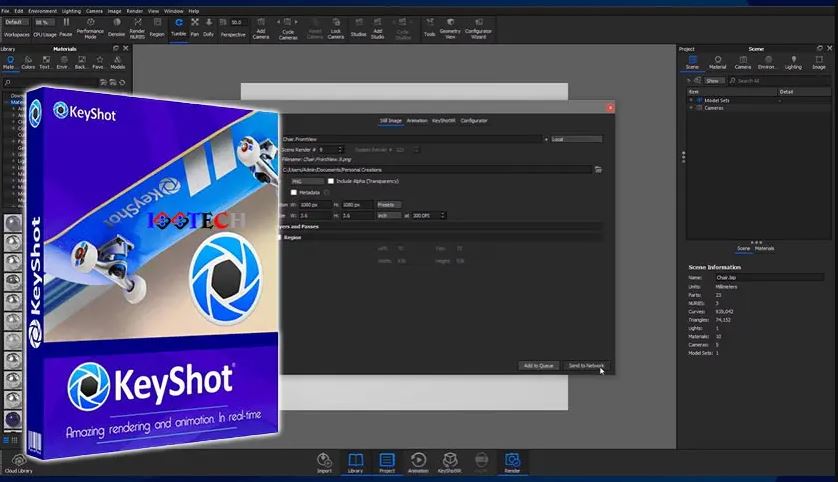The image size is (838, 482).
Task: Launch the Configurator Wizard
Action: pos(478,28)
